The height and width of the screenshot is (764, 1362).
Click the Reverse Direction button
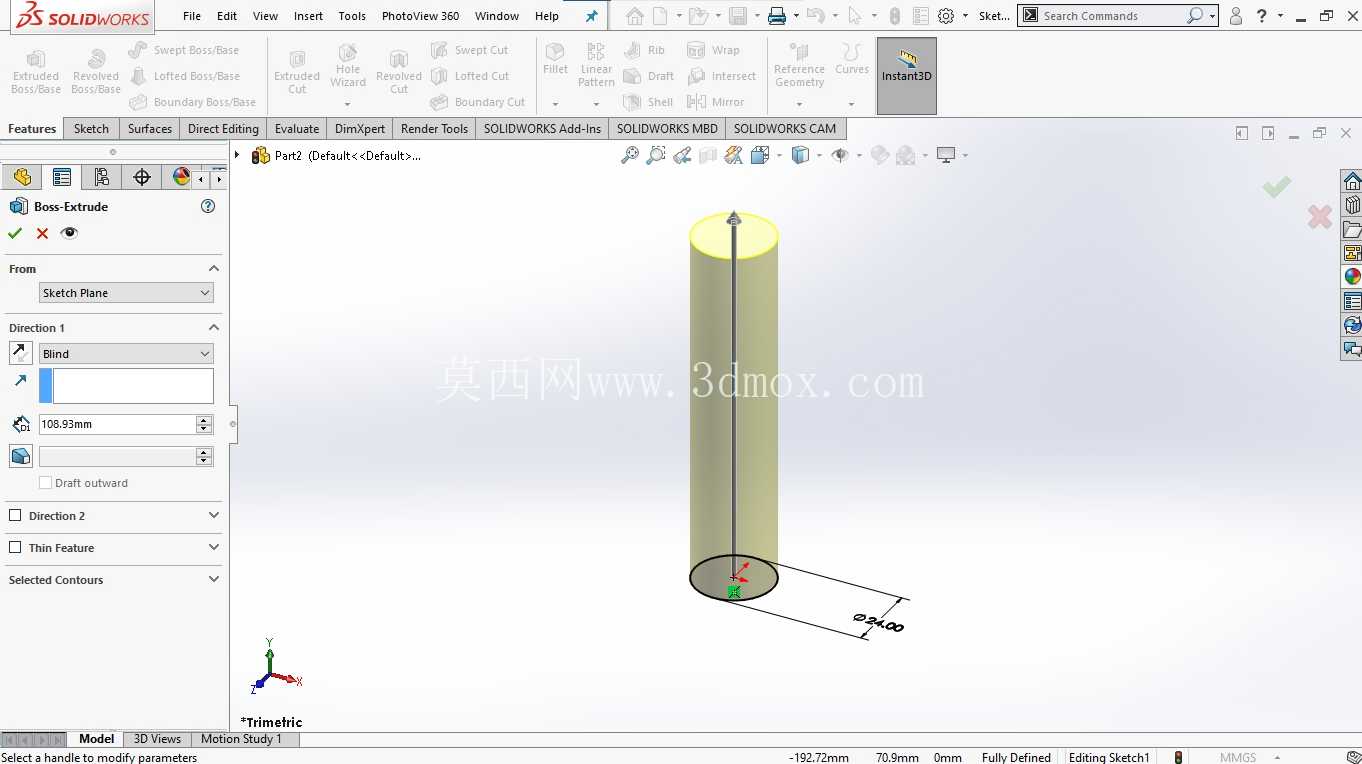point(20,353)
